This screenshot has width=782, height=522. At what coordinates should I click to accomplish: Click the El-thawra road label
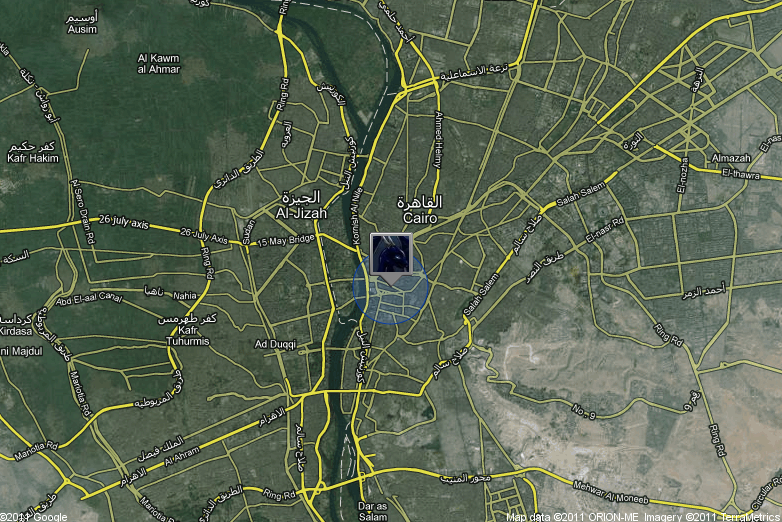pyautogui.click(x=740, y=173)
